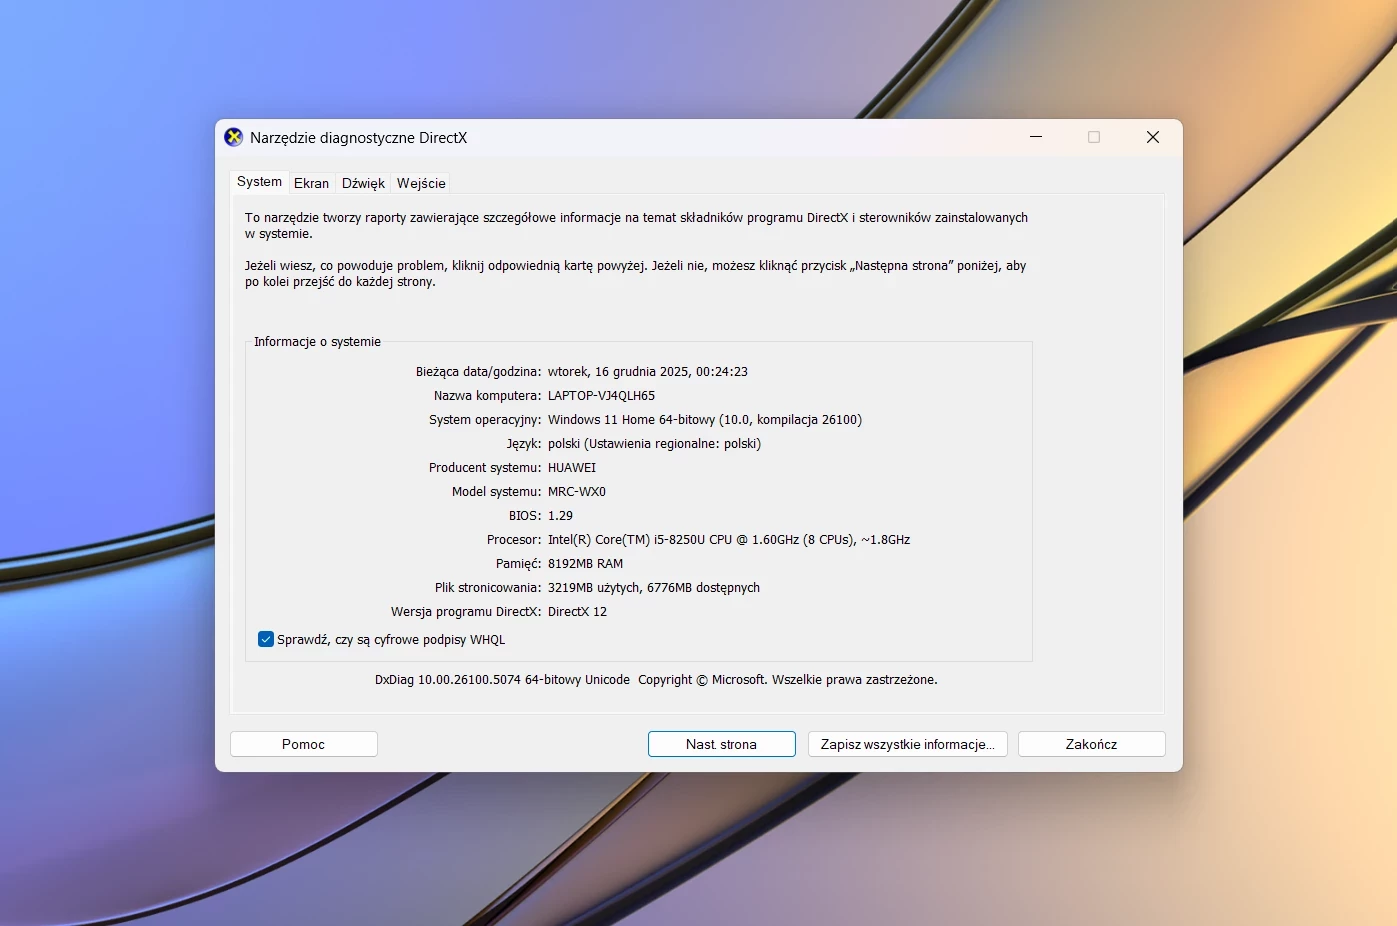
Task: Switch to the Ekran tab
Action: tap(311, 183)
